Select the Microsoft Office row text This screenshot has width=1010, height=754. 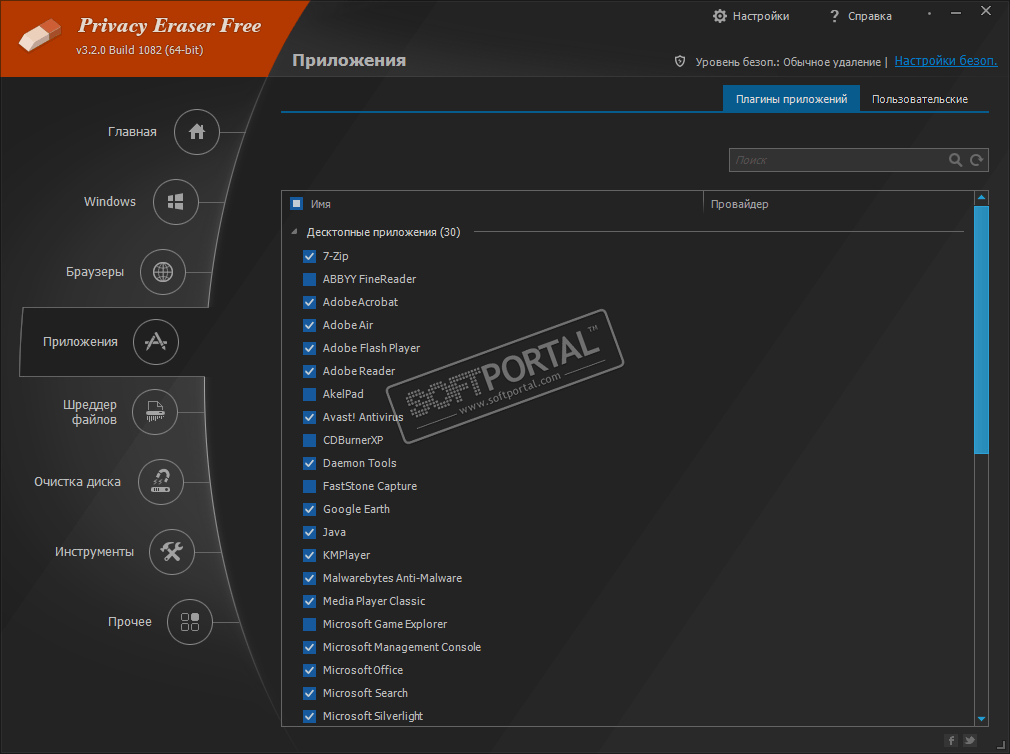point(363,670)
